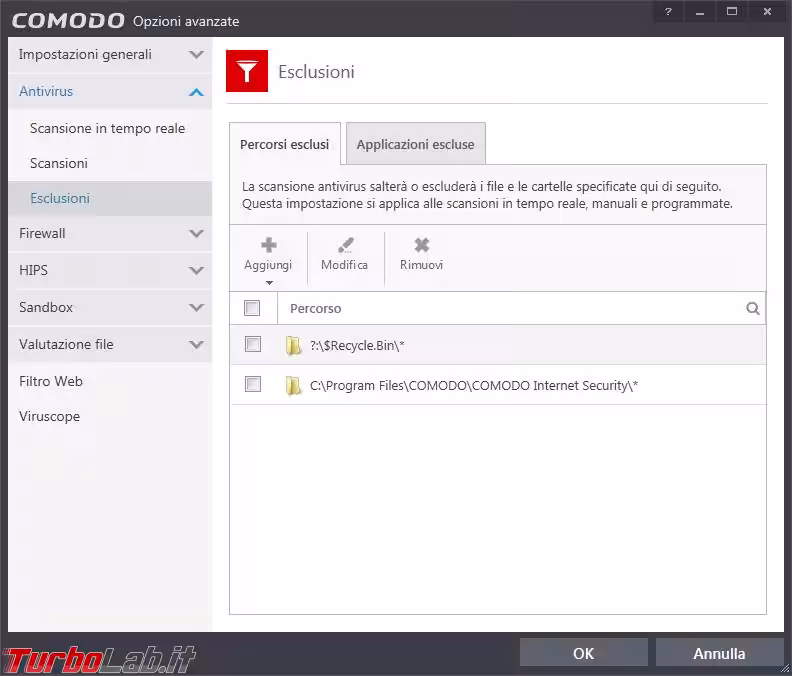Click the folder icon of COMODO Internet Security row
The width and height of the screenshot is (792, 676).
pos(293,386)
